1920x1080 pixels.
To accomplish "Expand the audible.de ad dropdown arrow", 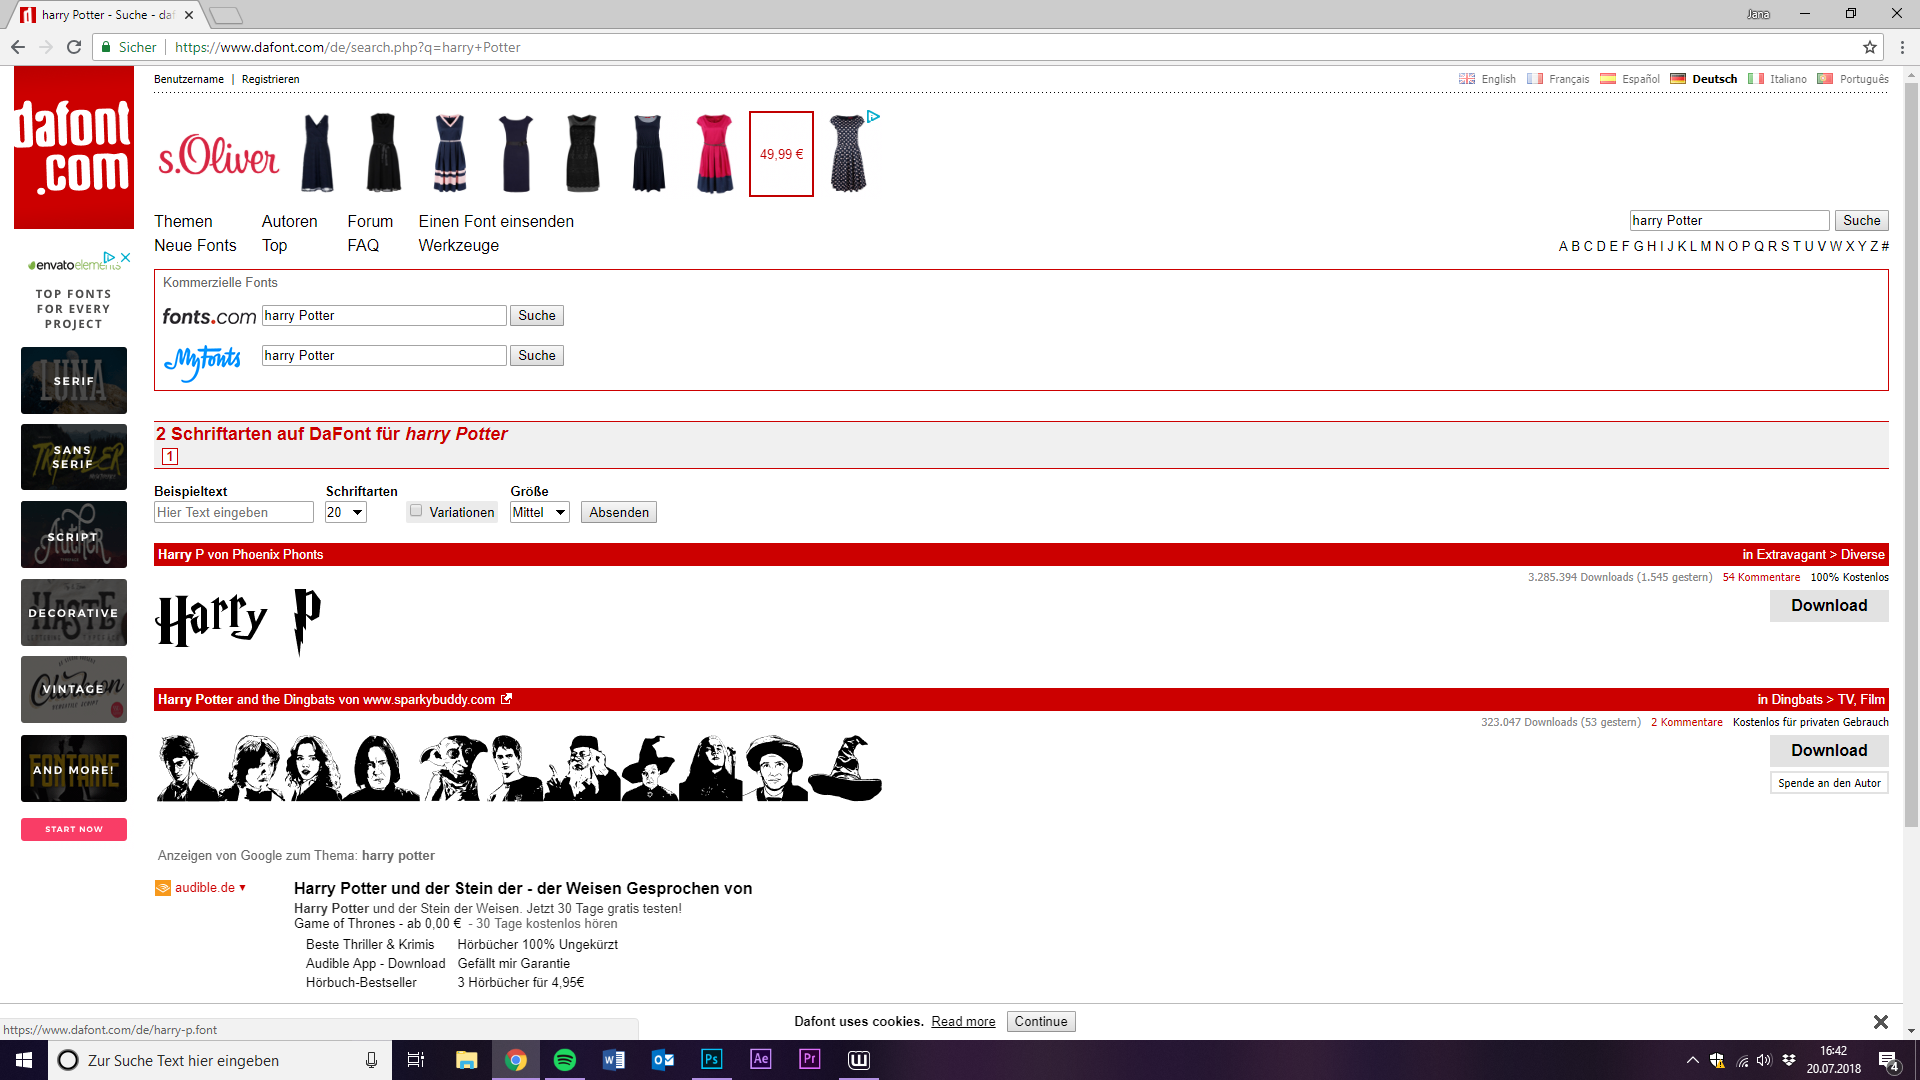I will coord(242,888).
